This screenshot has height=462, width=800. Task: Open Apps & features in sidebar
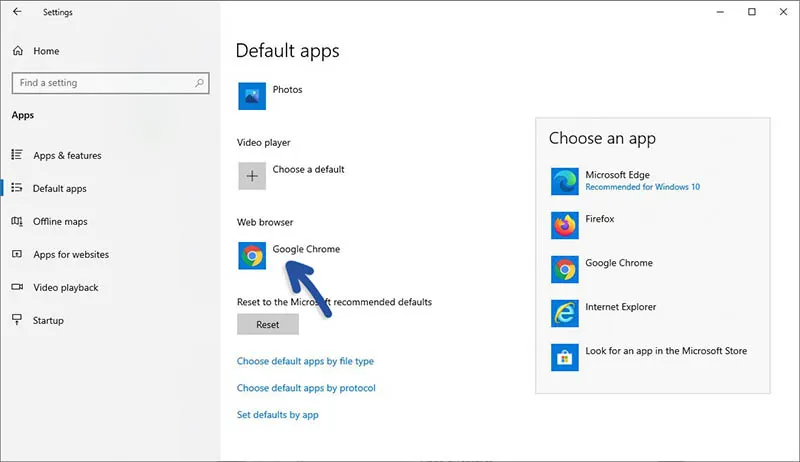tap(66, 156)
